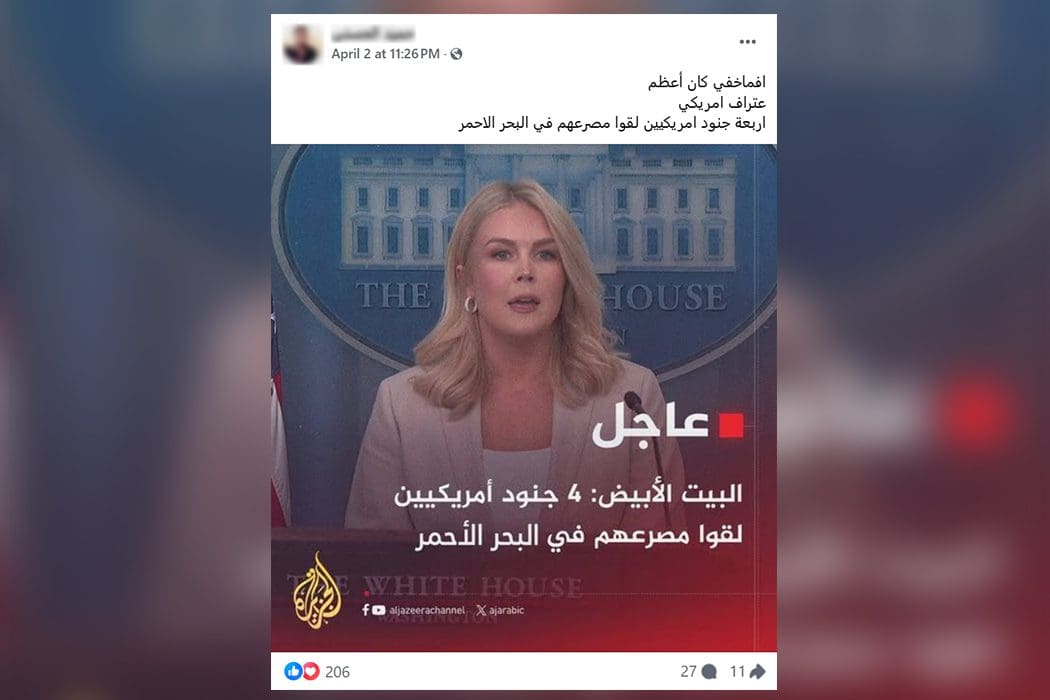
Task: Click the Facebook icon beside aljazeerachannel
Action: click(x=366, y=610)
